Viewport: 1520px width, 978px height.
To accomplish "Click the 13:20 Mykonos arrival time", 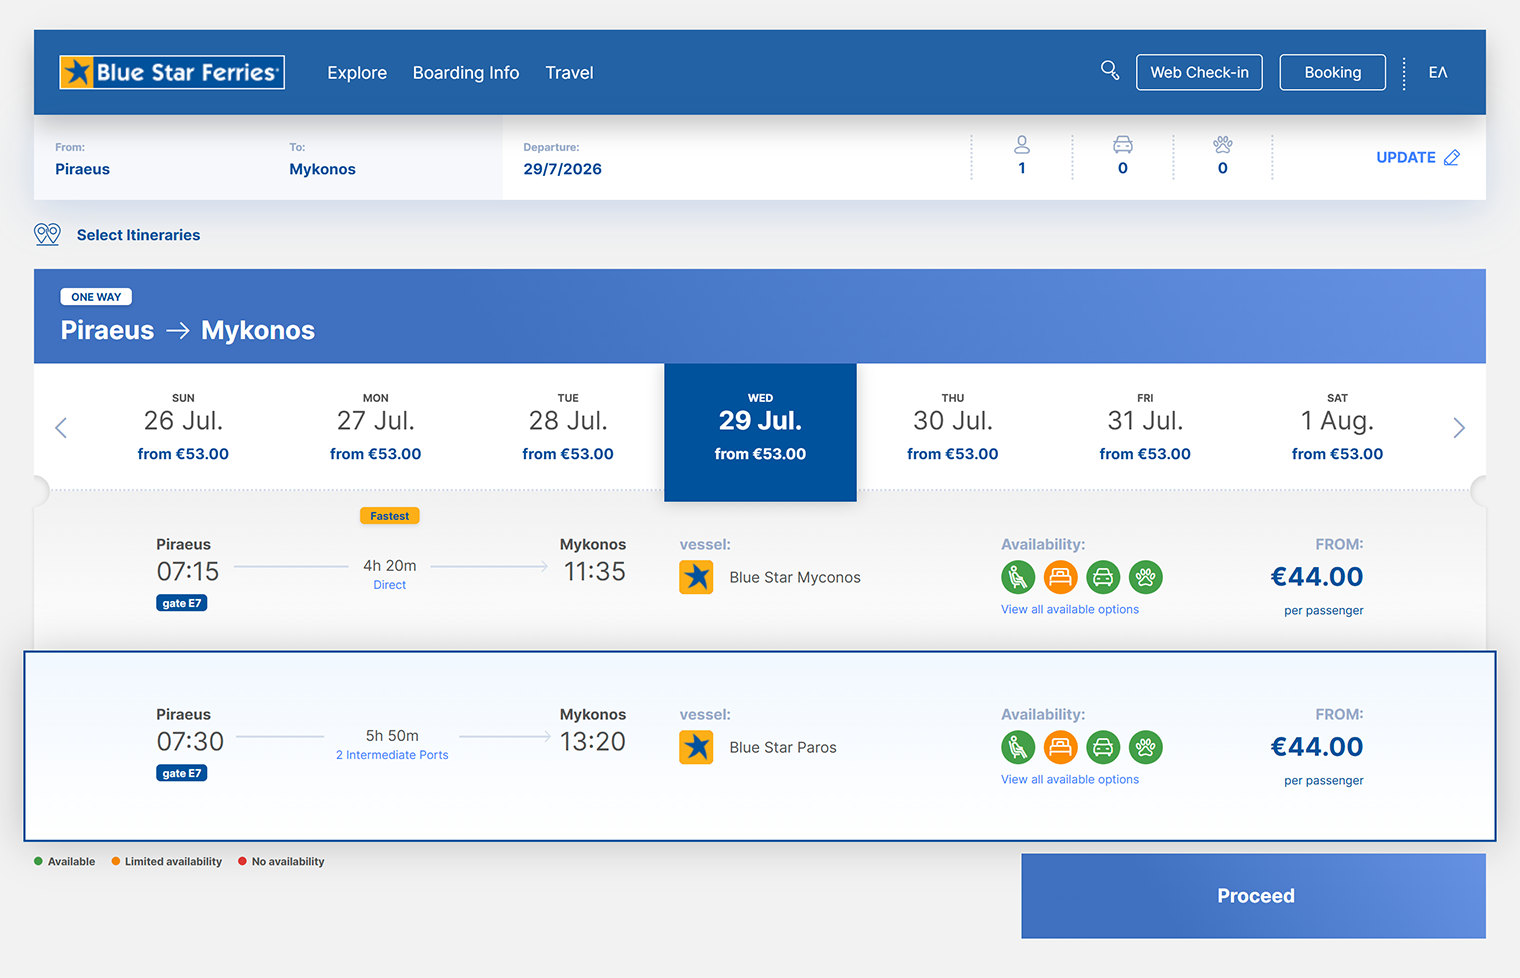I will [x=593, y=742].
